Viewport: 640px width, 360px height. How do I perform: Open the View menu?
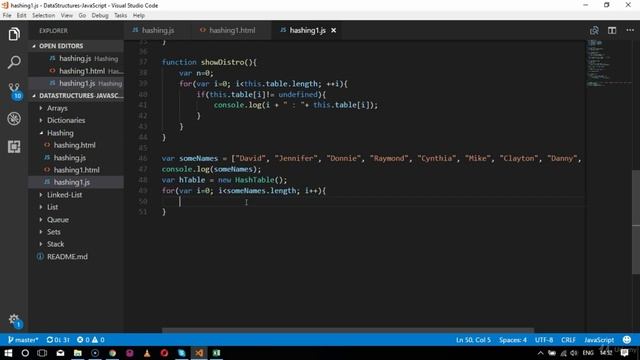coord(67,16)
